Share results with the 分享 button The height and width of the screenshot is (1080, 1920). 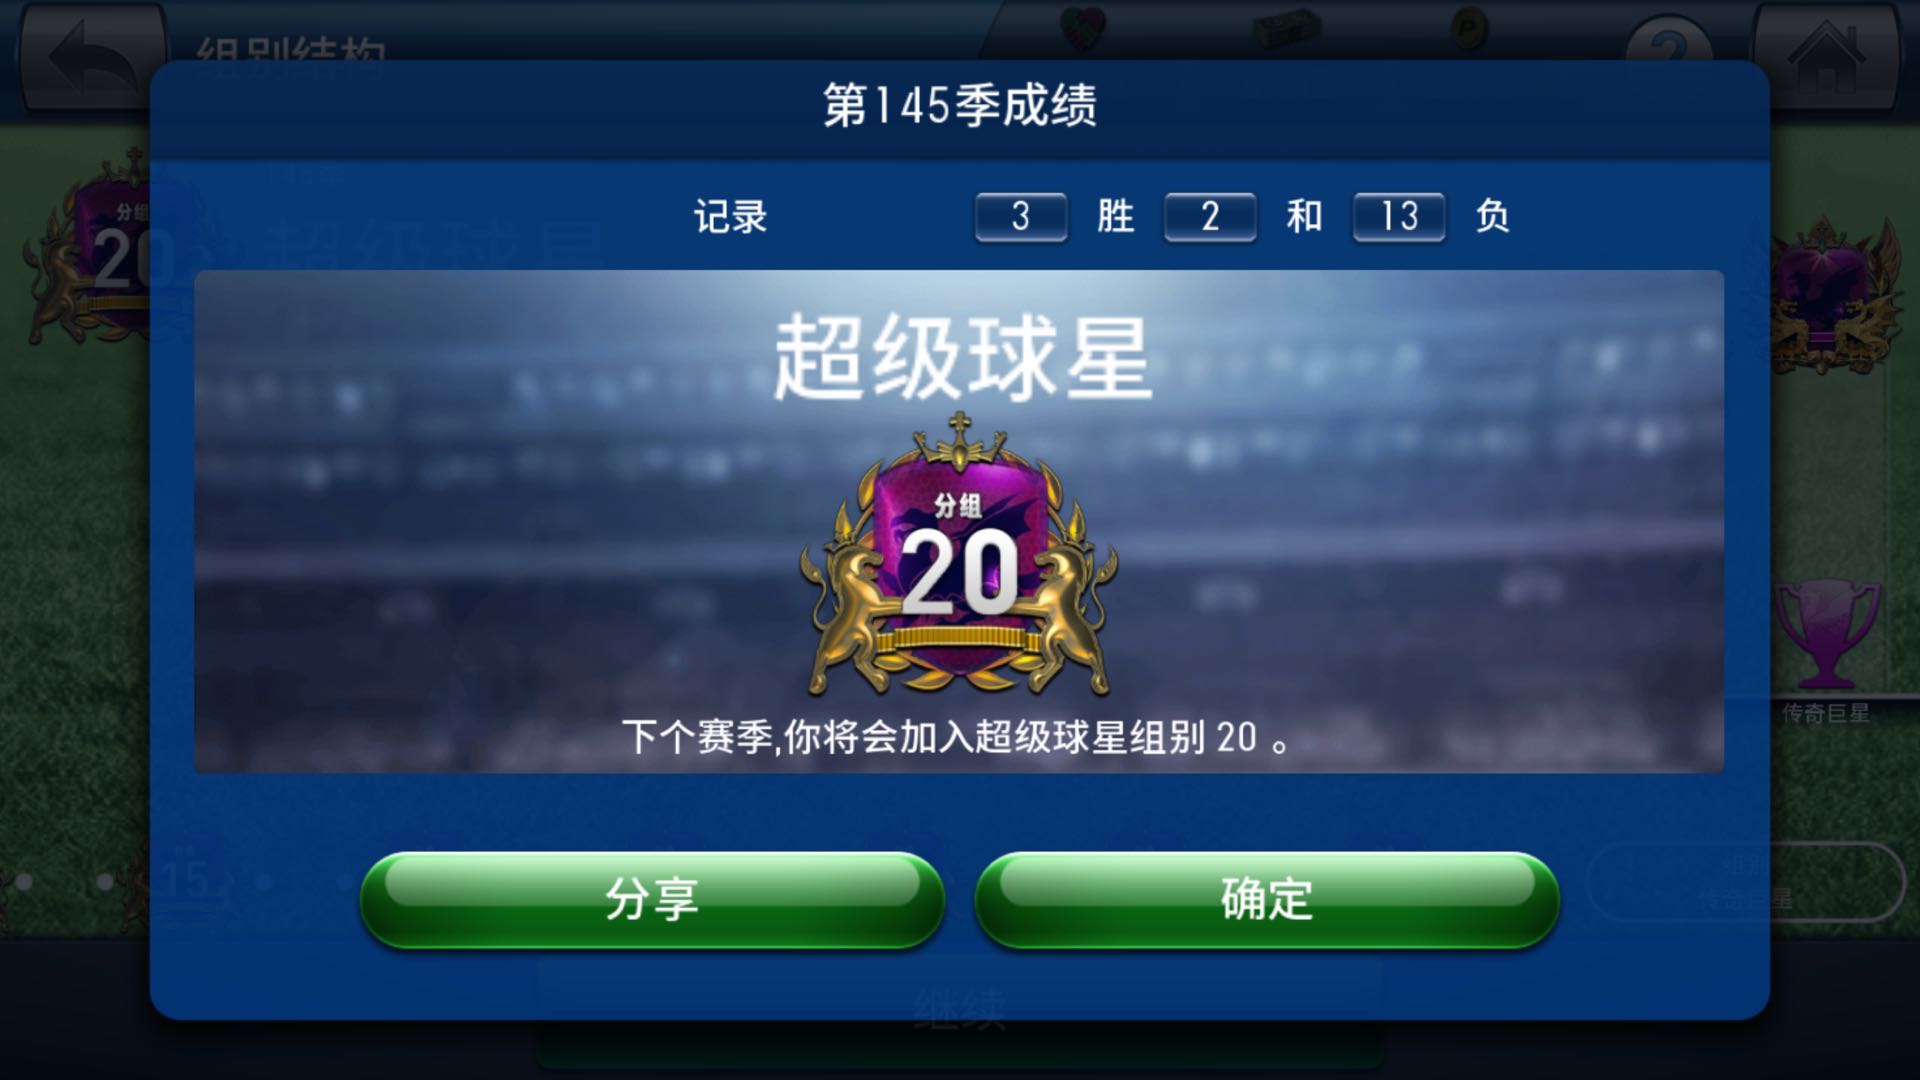tap(652, 899)
